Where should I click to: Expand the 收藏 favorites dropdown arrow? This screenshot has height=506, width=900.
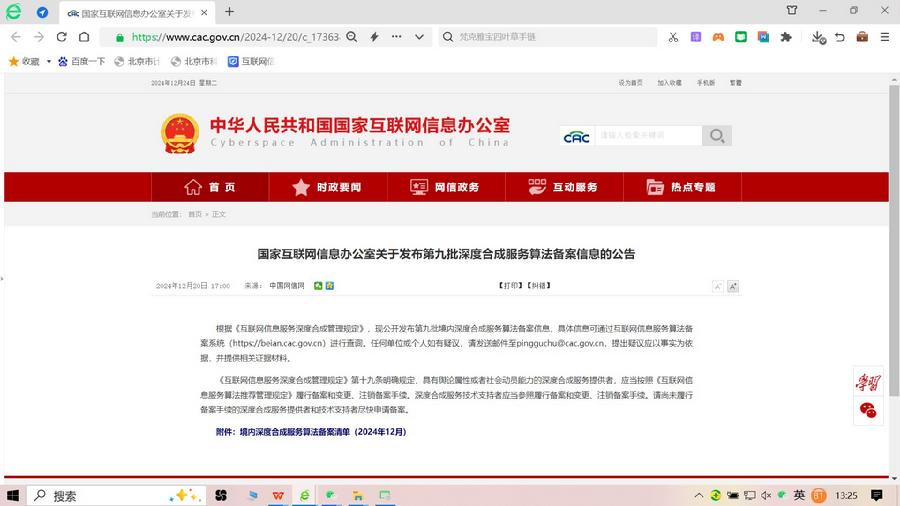pyautogui.click(x=49, y=61)
